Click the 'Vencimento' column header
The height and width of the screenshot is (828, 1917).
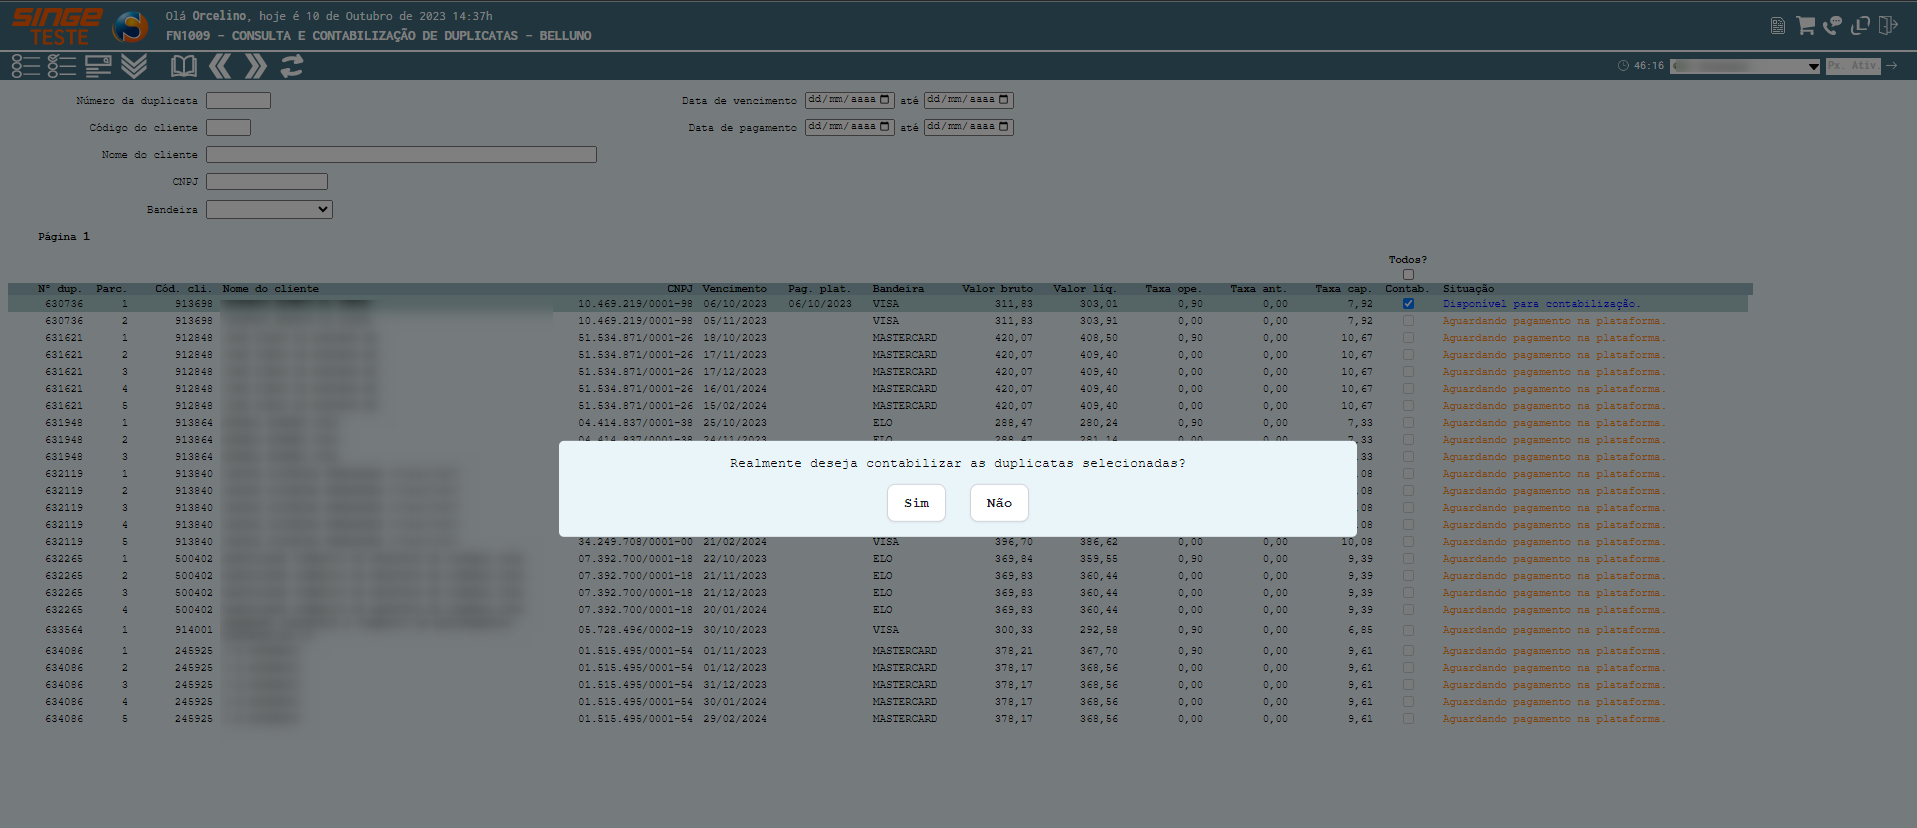pyautogui.click(x=734, y=289)
